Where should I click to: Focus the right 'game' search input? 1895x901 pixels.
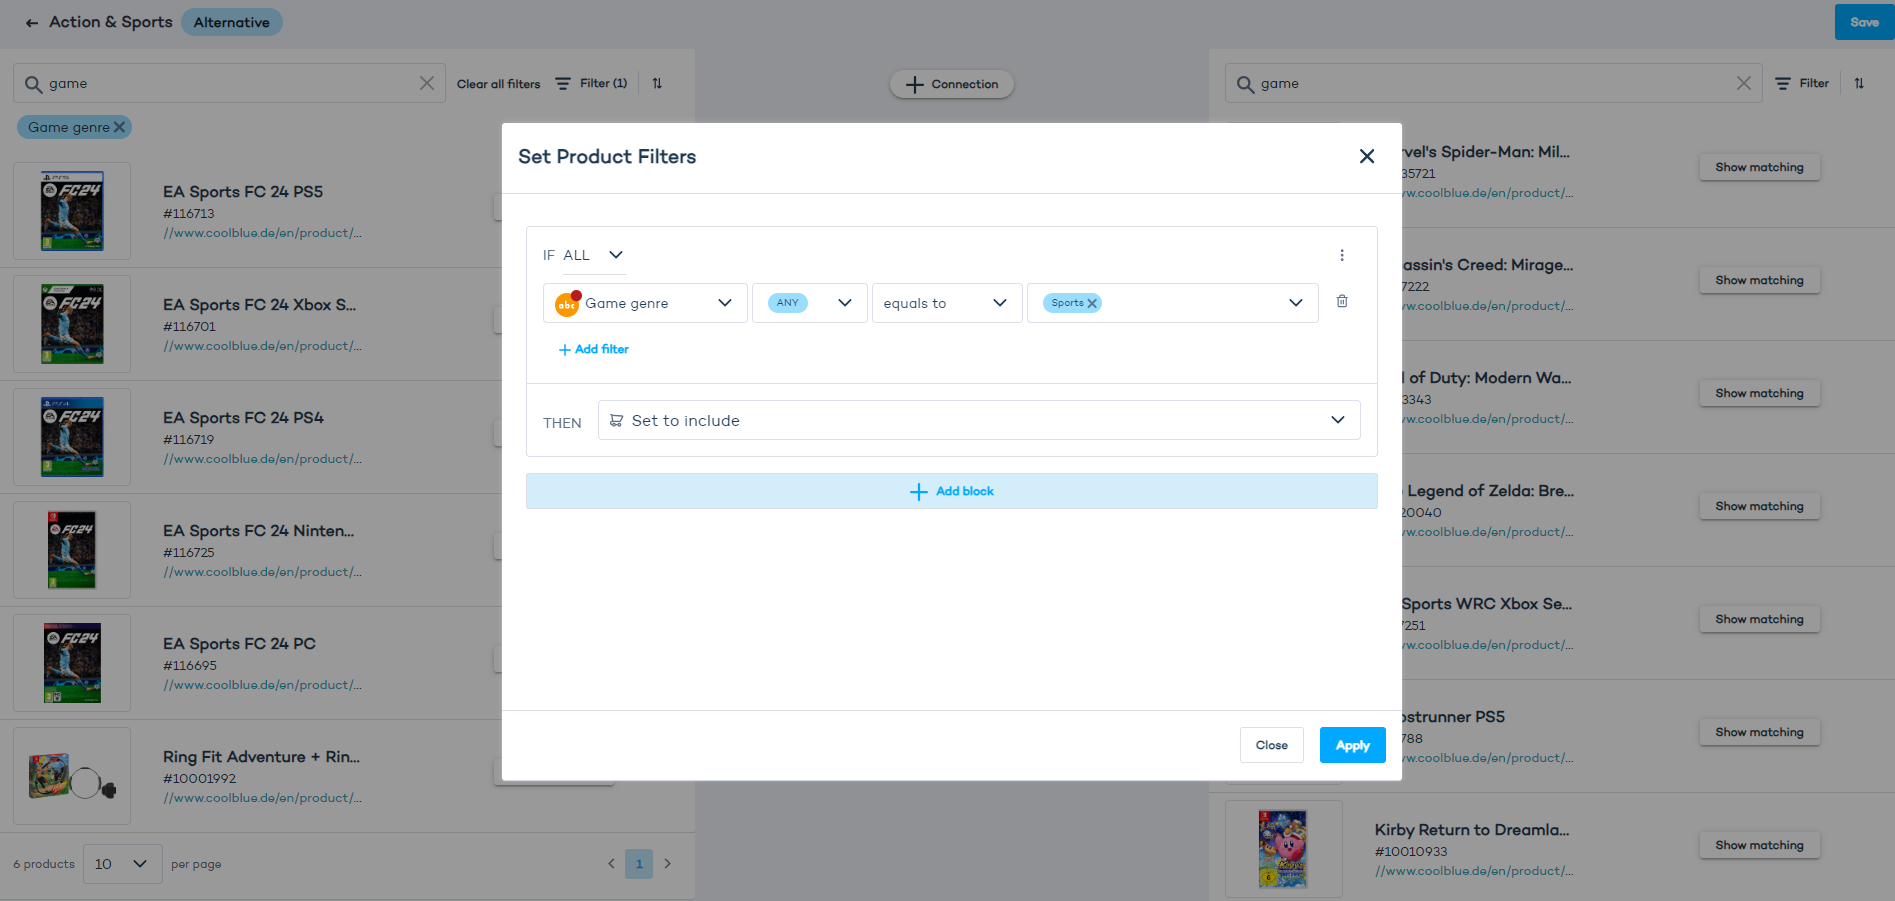point(1494,84)
